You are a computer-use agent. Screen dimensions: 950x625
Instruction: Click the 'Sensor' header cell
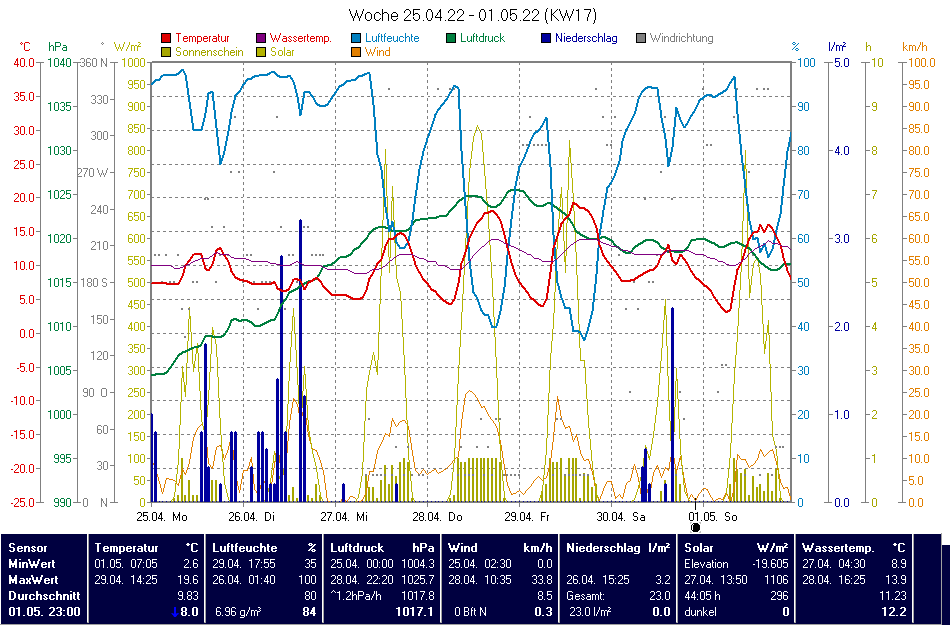28,547
